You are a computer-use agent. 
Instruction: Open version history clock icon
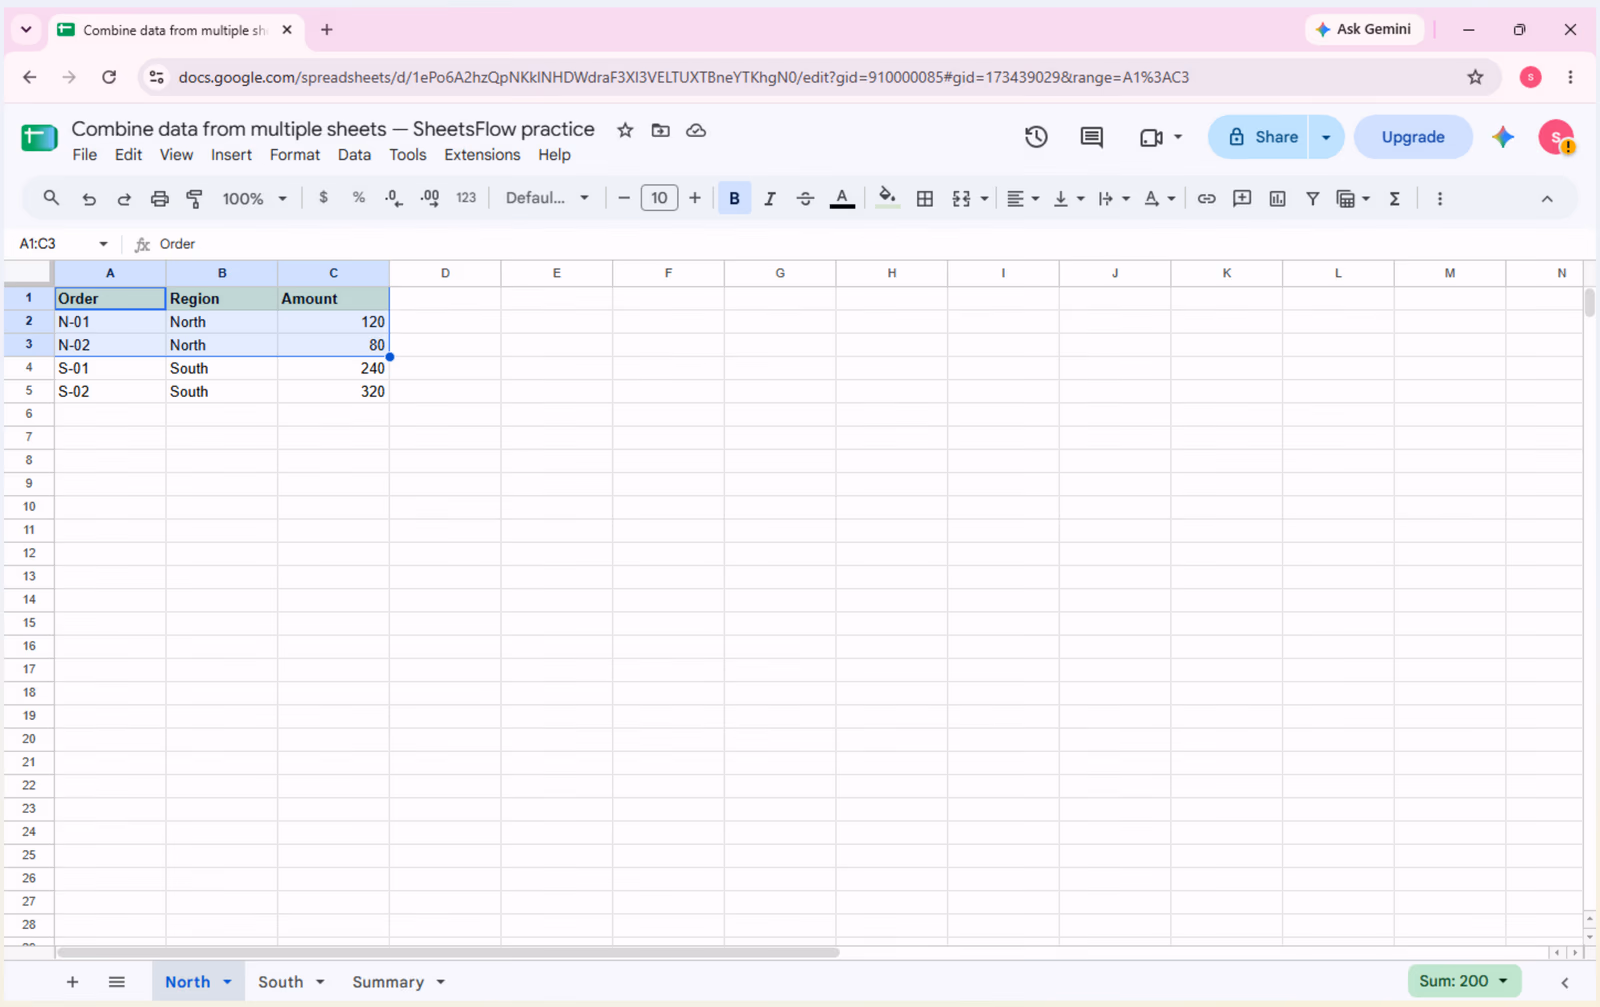pyautogui.click(x=1036, y=137)
